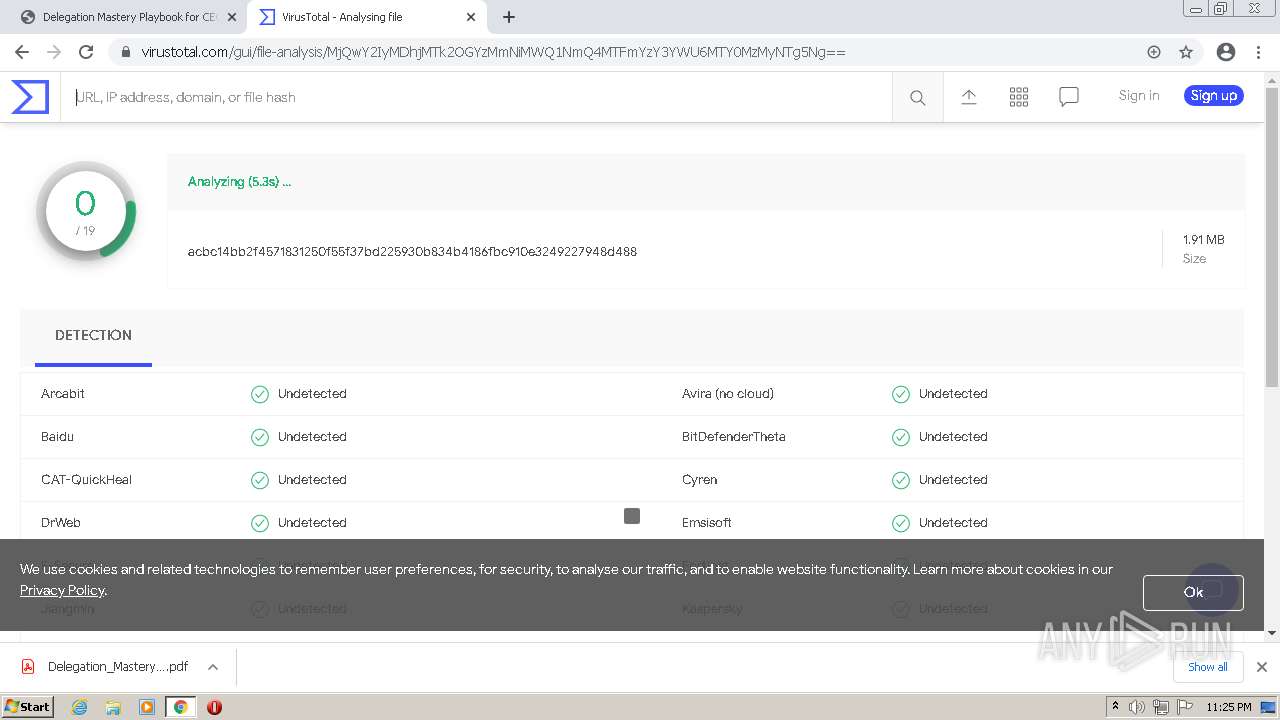This screenshot has width=1280, height=720.
Task: Click the Cyren Undetected check icon
Action: tap(901, 480)
